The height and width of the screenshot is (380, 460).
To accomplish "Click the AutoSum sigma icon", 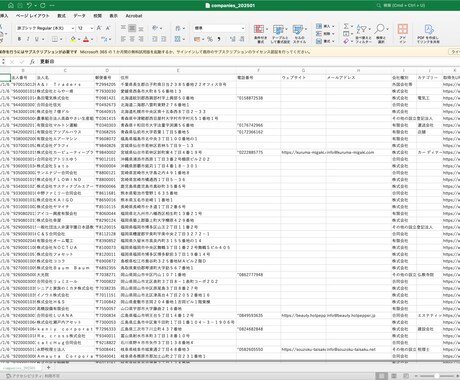I will 346,26.
